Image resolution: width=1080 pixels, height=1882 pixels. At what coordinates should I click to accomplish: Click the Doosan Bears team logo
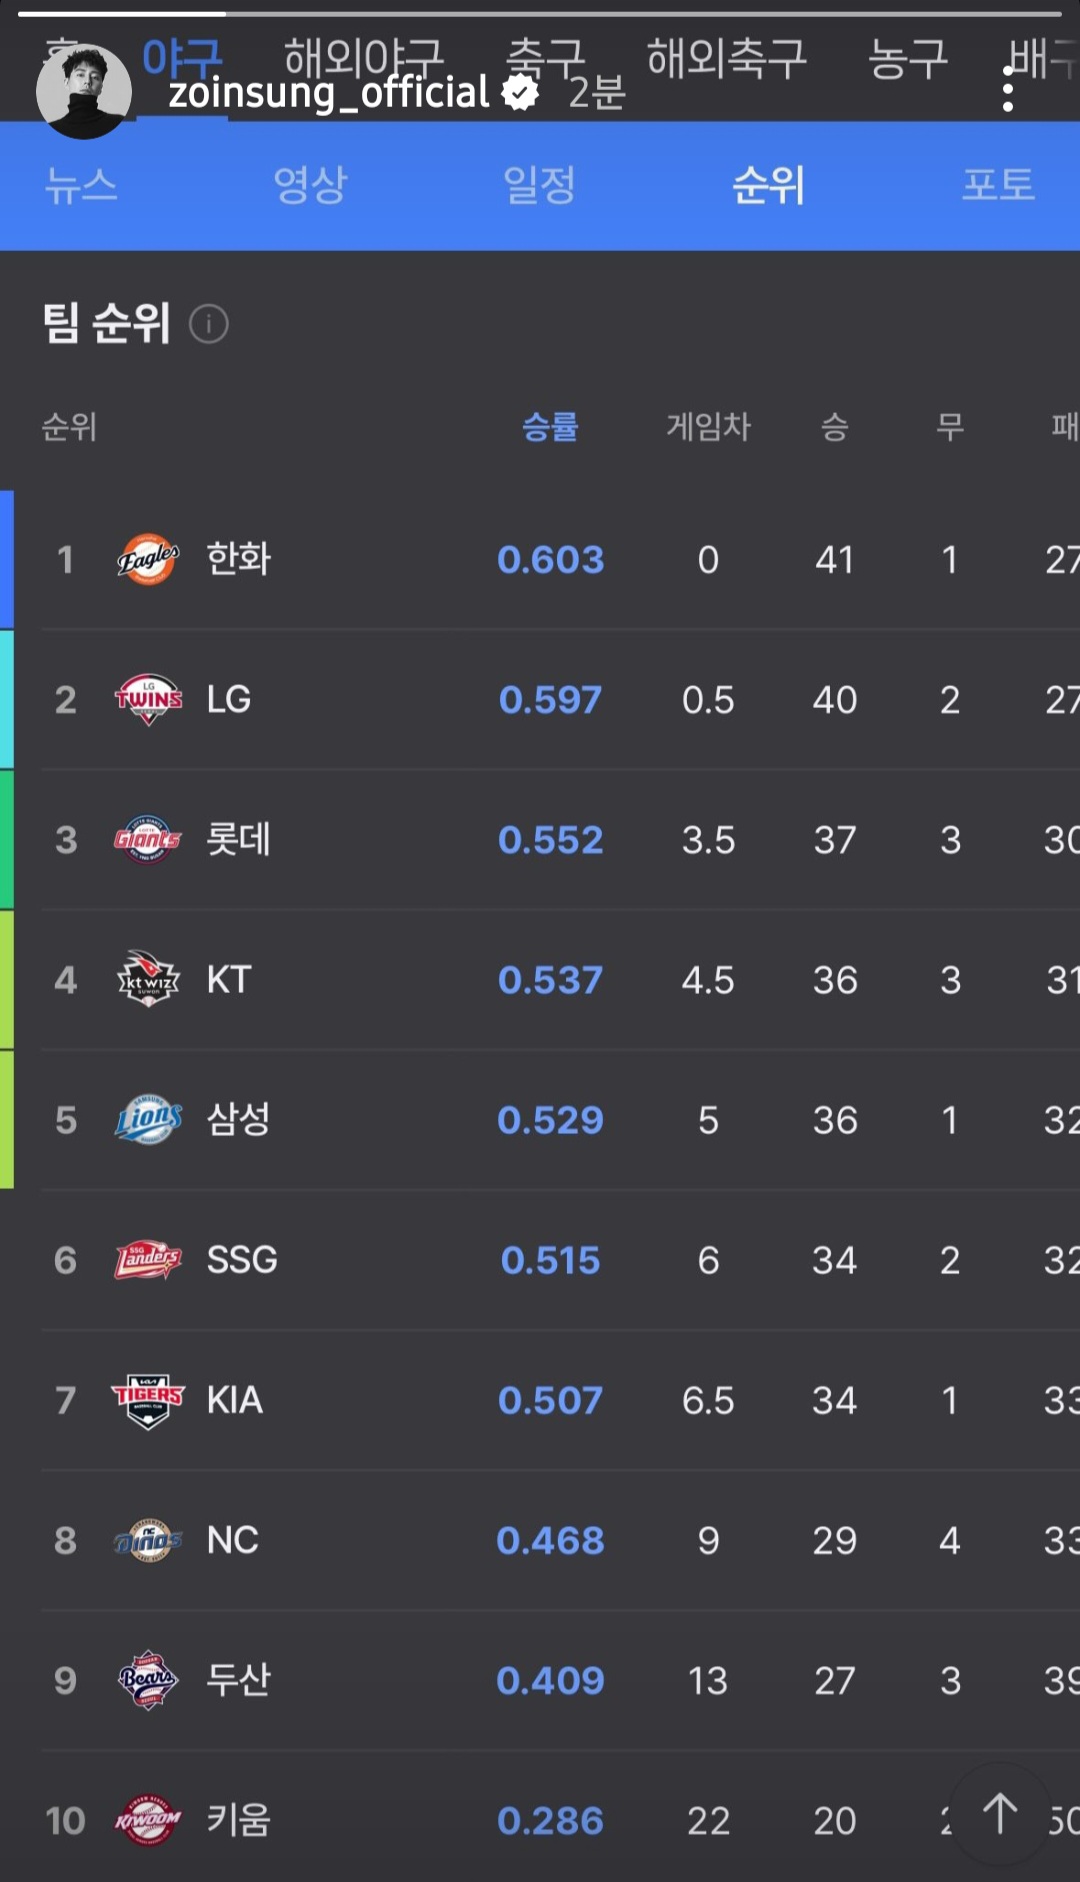point(148,1680)
